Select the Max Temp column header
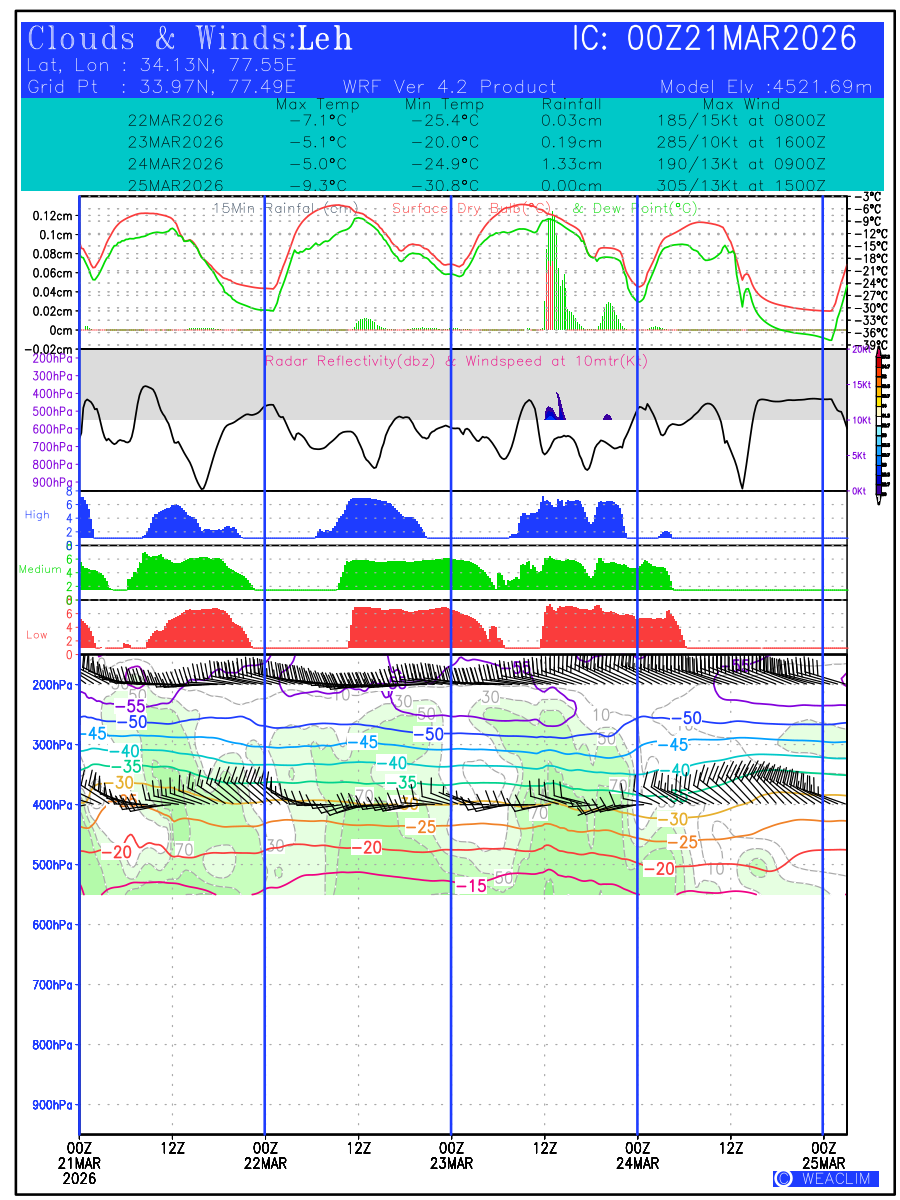Viewport: 900px width, 1200px height. pyautogui.click(x=317, y=105)
